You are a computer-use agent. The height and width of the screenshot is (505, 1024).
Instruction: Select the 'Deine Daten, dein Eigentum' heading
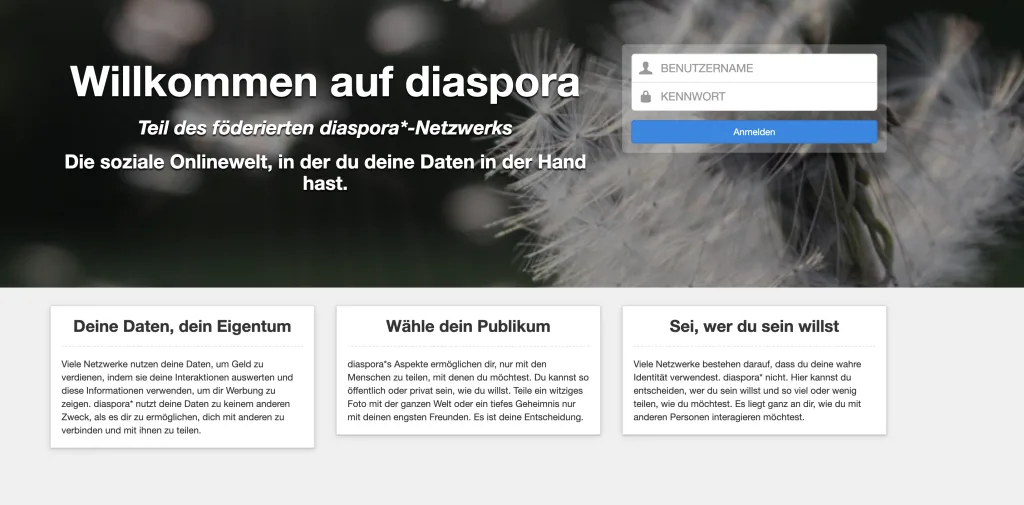pos(182,327)
